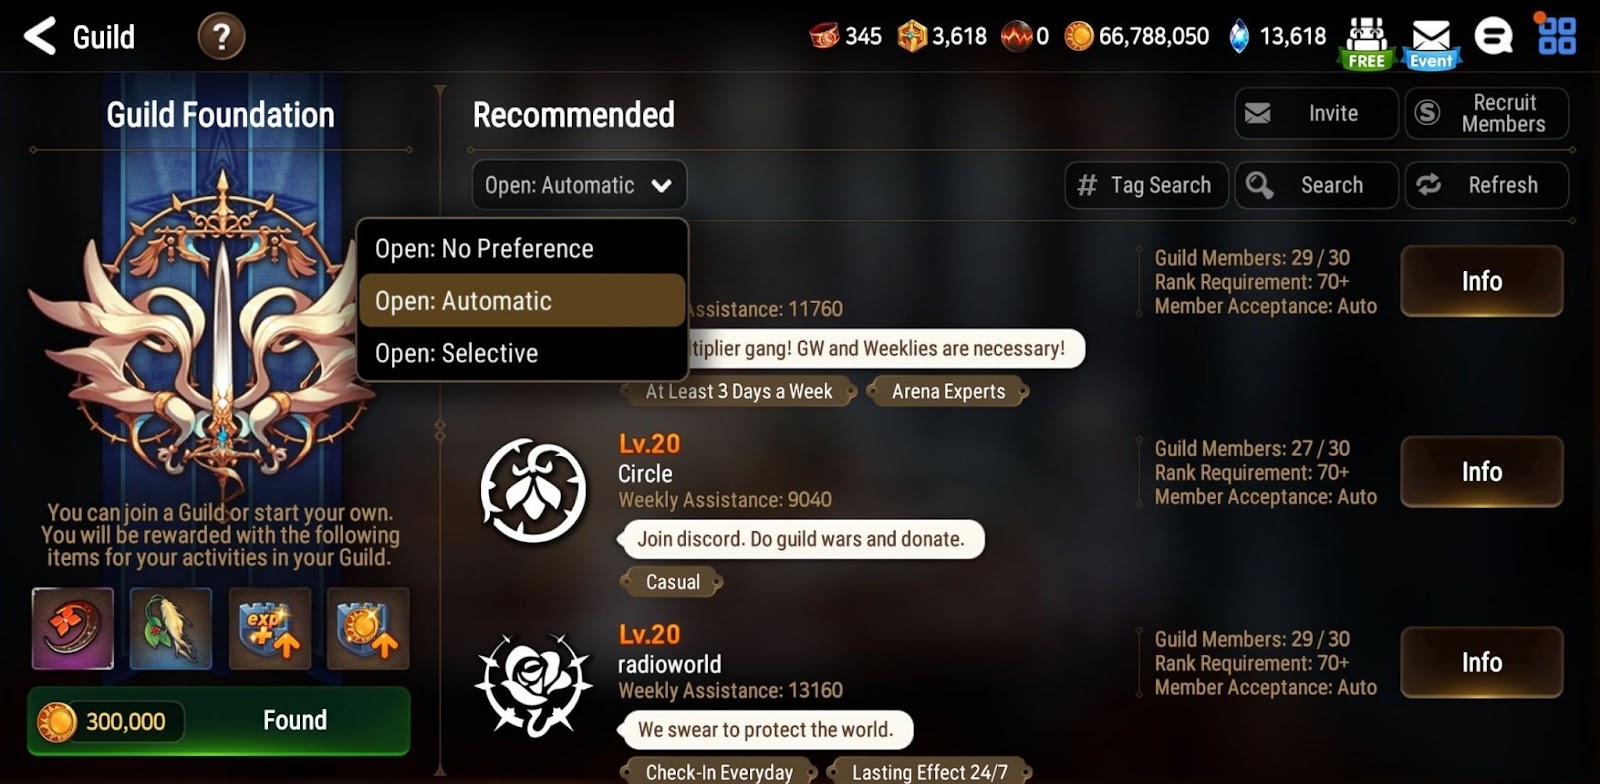Open the blue grid menu icon
This screenshot has height=784, width=1600.
point(1556,35)
